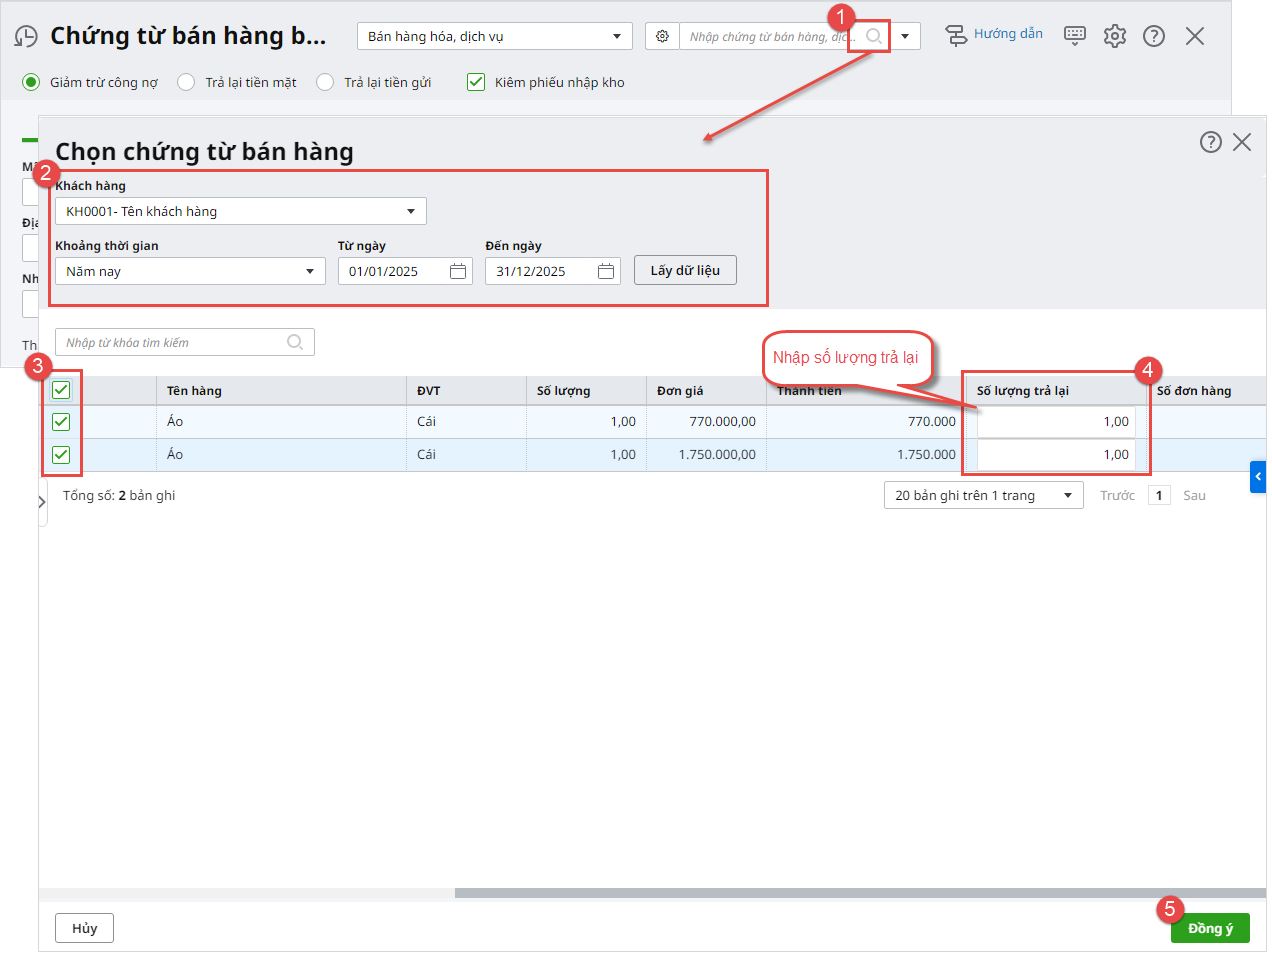This screenshot has height=959, width=1272.
Task: Toggle Kiêm phiếu nhập kho checkbox
Action: tap(476, 82)
